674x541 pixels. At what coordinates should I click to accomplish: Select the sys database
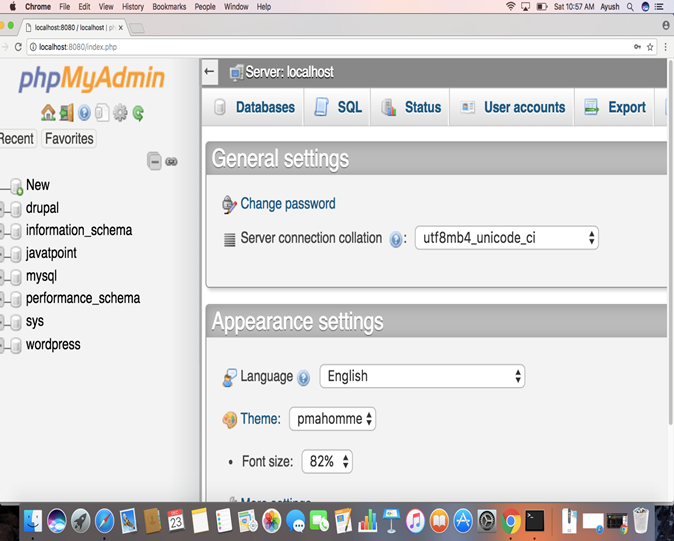[35, 321]
